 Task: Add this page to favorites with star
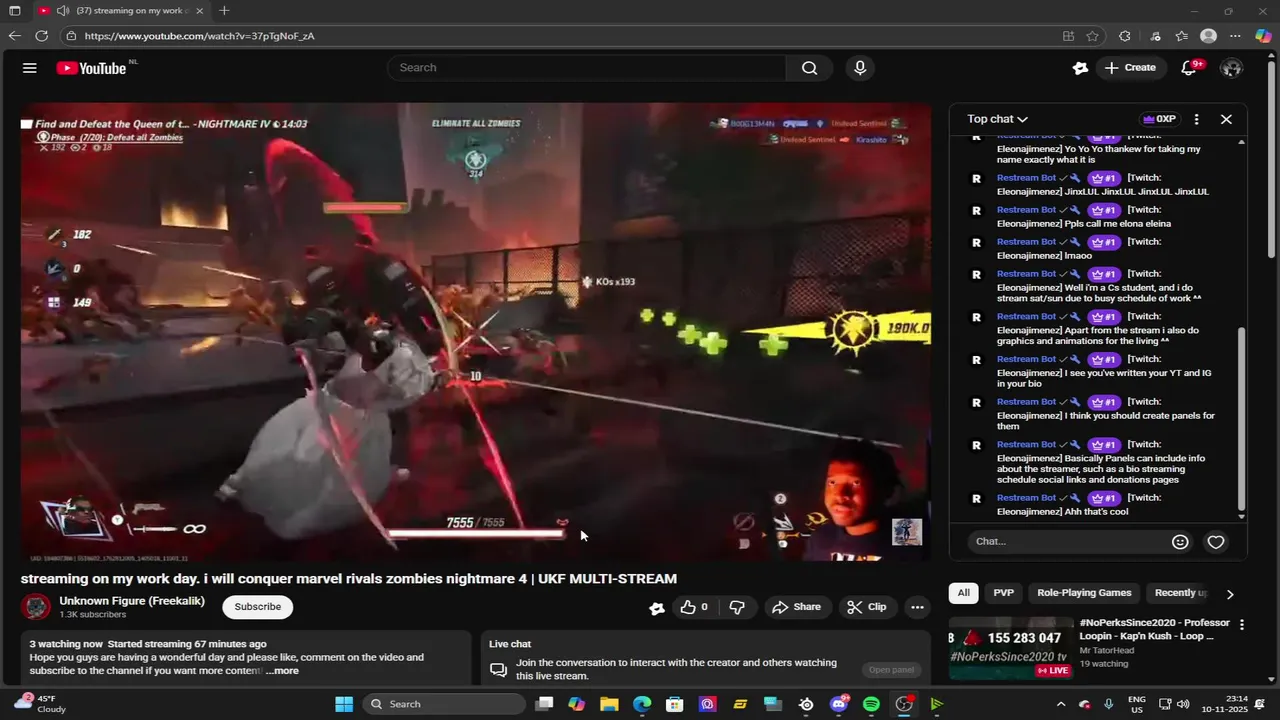(1093, 36)
